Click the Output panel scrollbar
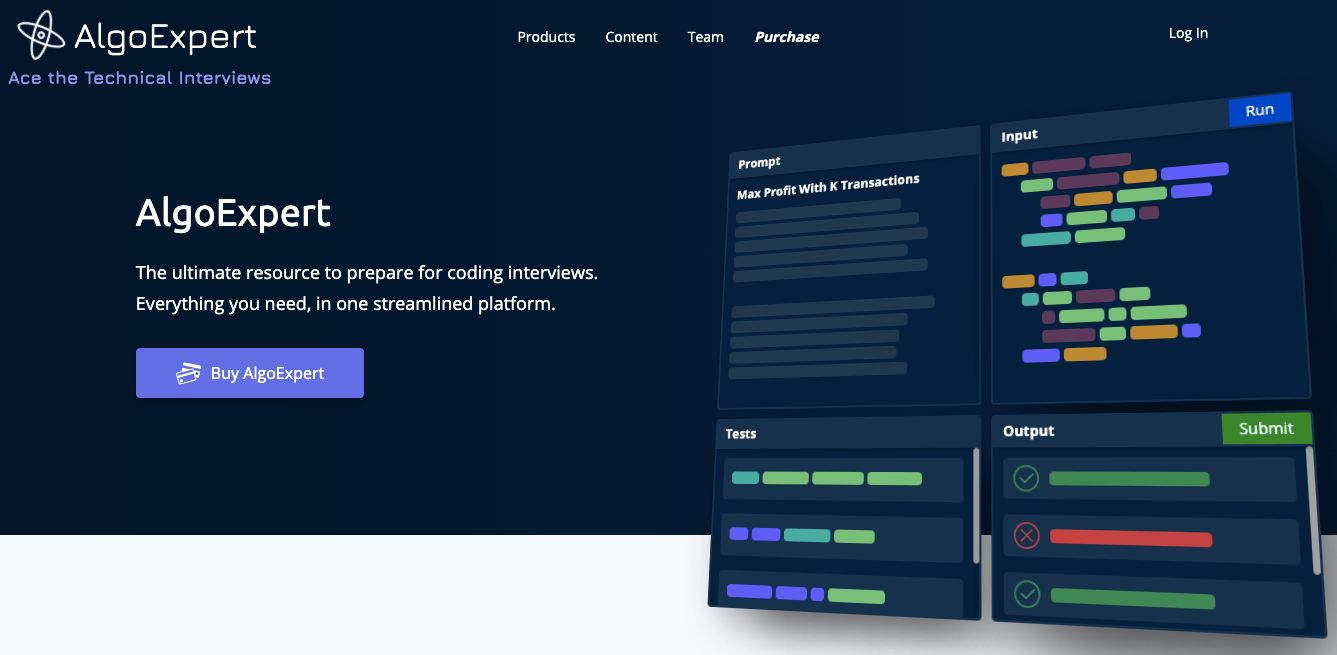Viewport: 1337px width, 655px height. [1312, 510]
